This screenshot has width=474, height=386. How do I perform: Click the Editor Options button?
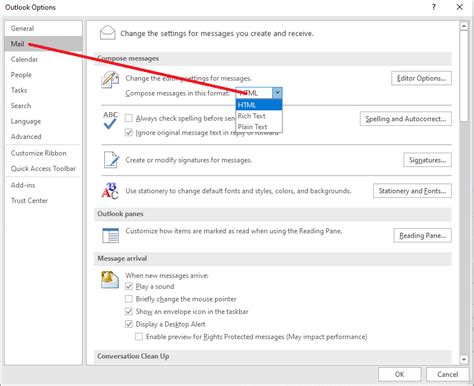[421, 78]
